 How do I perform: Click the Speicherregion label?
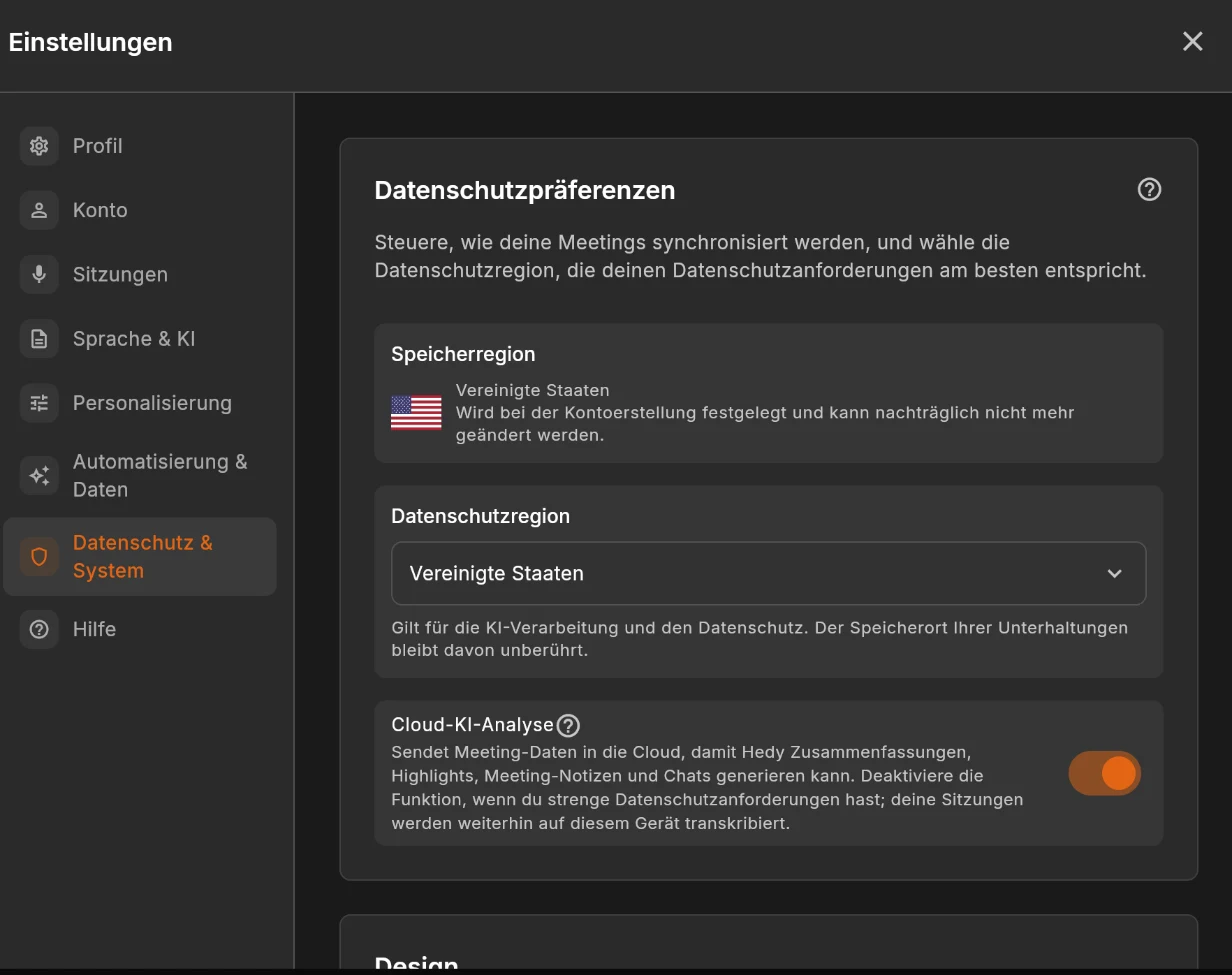tap(463, 354)
